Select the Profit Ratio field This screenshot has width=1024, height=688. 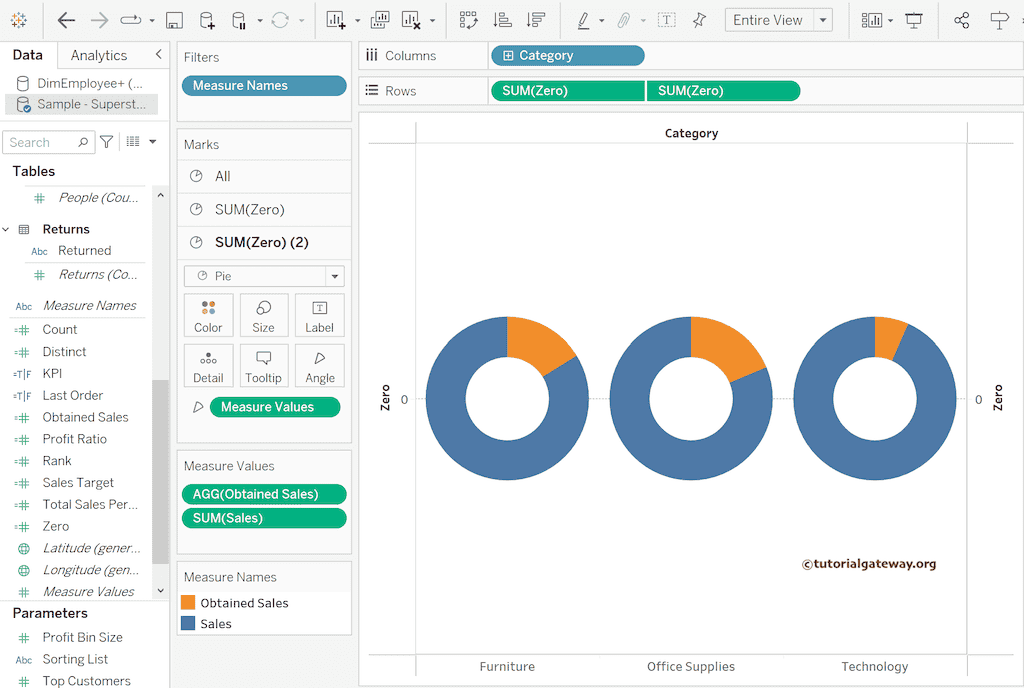[74, 439]
